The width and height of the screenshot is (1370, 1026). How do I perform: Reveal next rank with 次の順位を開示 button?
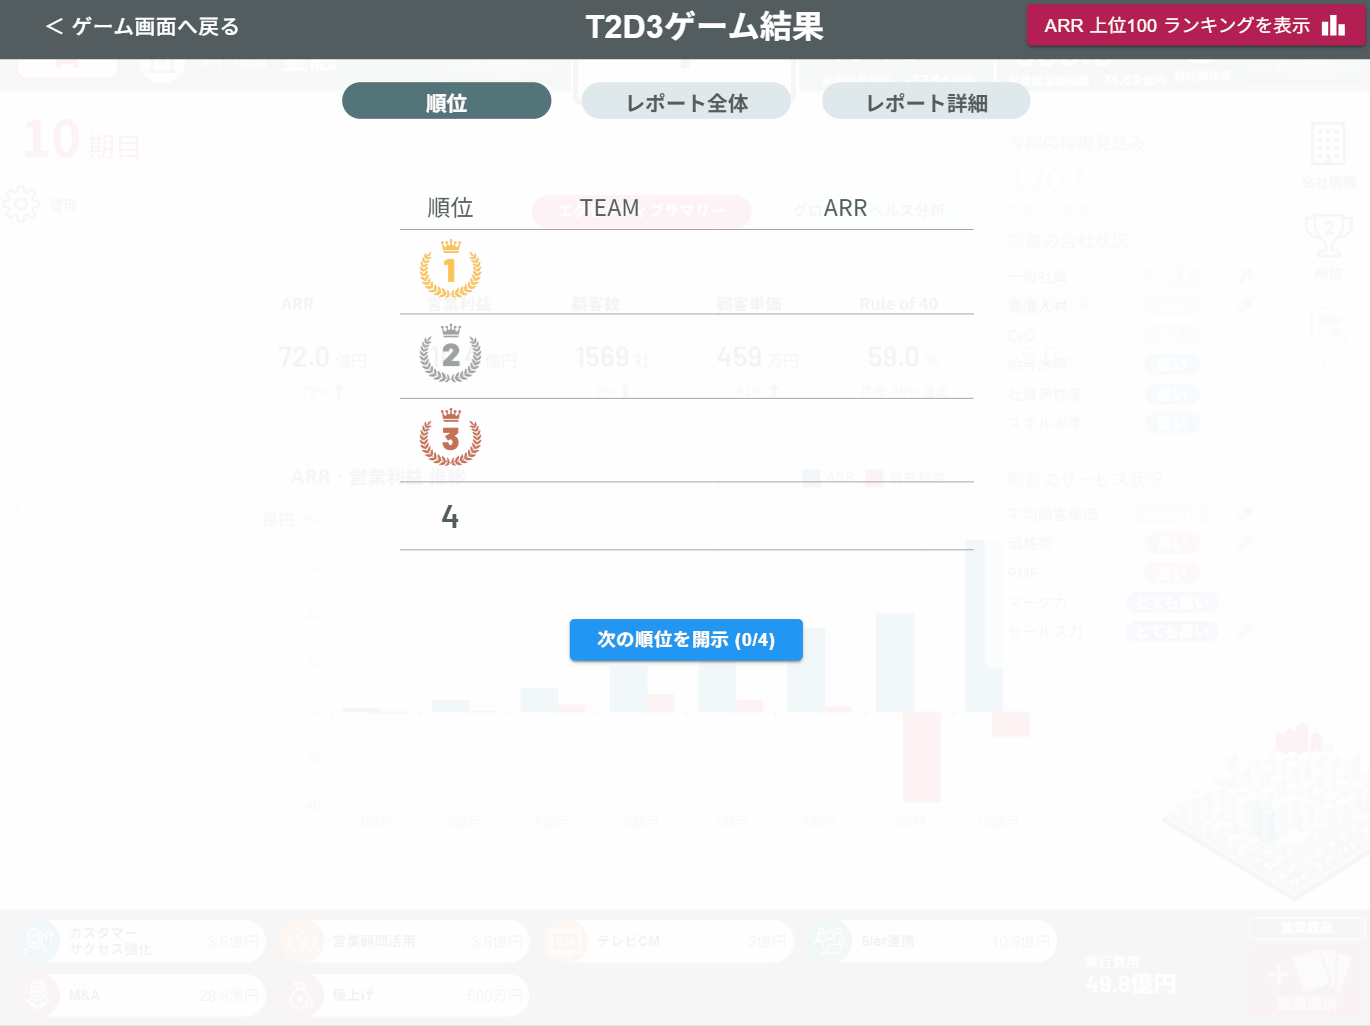tap(686, 640)
